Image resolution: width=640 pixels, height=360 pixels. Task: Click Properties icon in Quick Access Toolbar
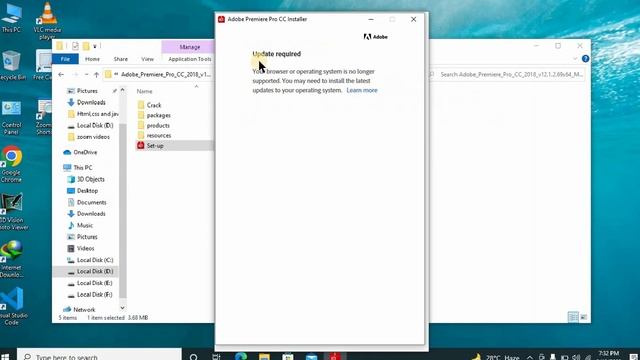75,46
